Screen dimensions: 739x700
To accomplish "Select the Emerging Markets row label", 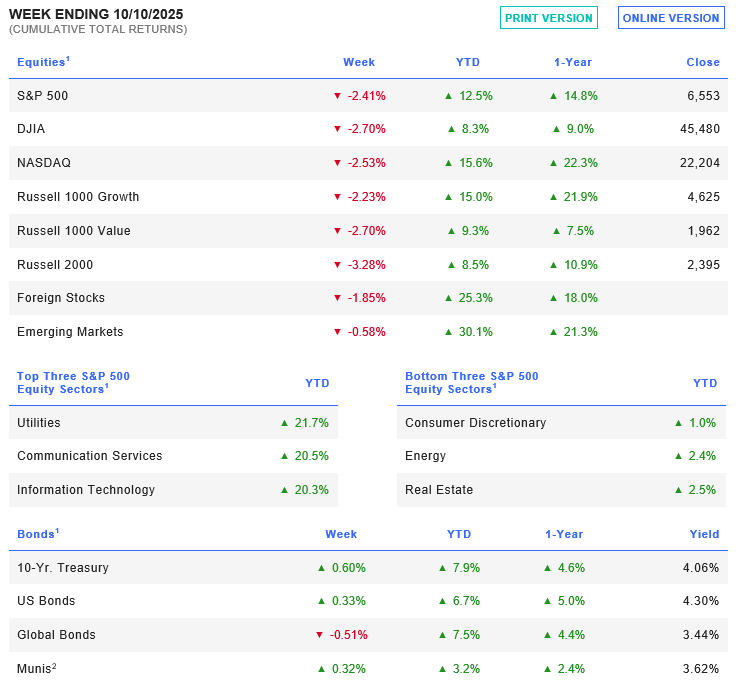I will (70, 331).
